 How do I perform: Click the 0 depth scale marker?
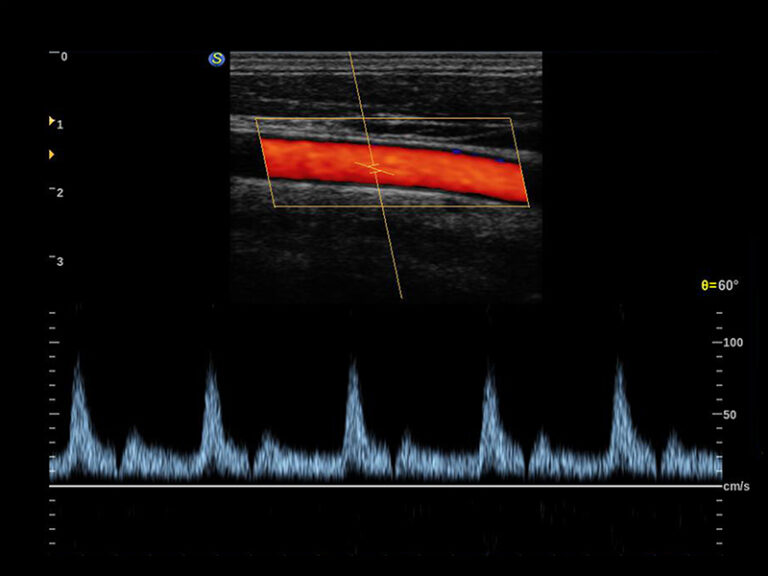(64, 57)
